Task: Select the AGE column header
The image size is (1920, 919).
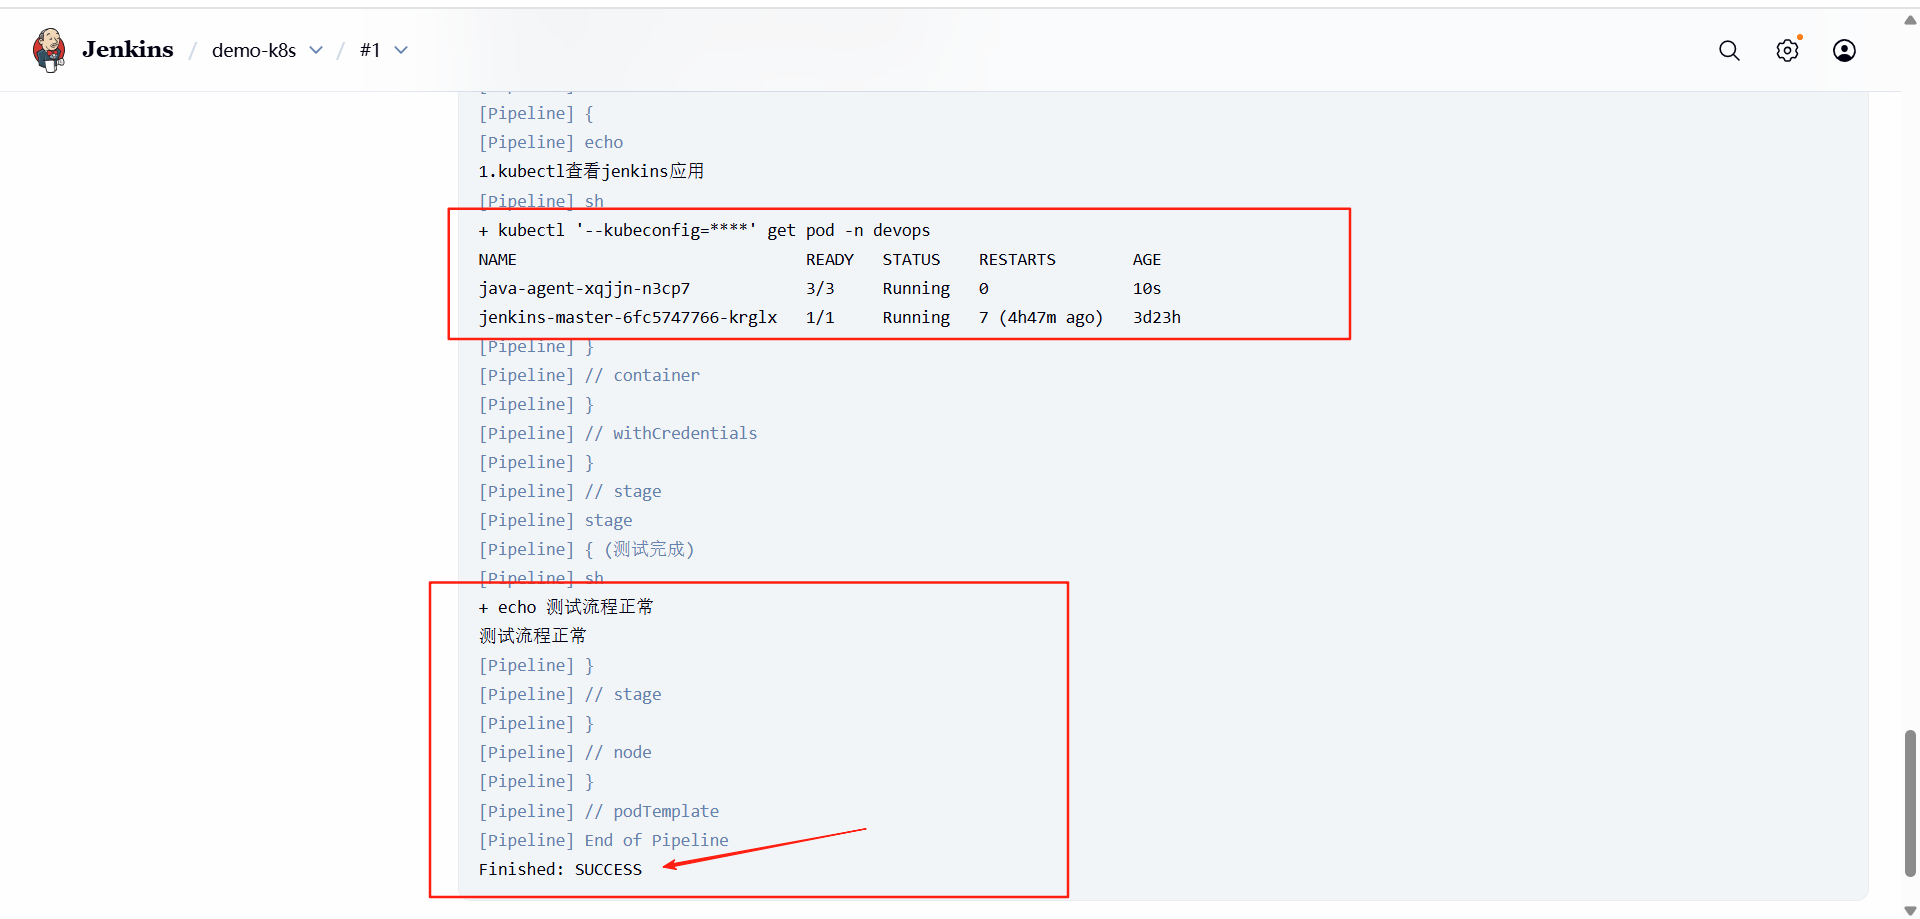Action: (1147, 259)
